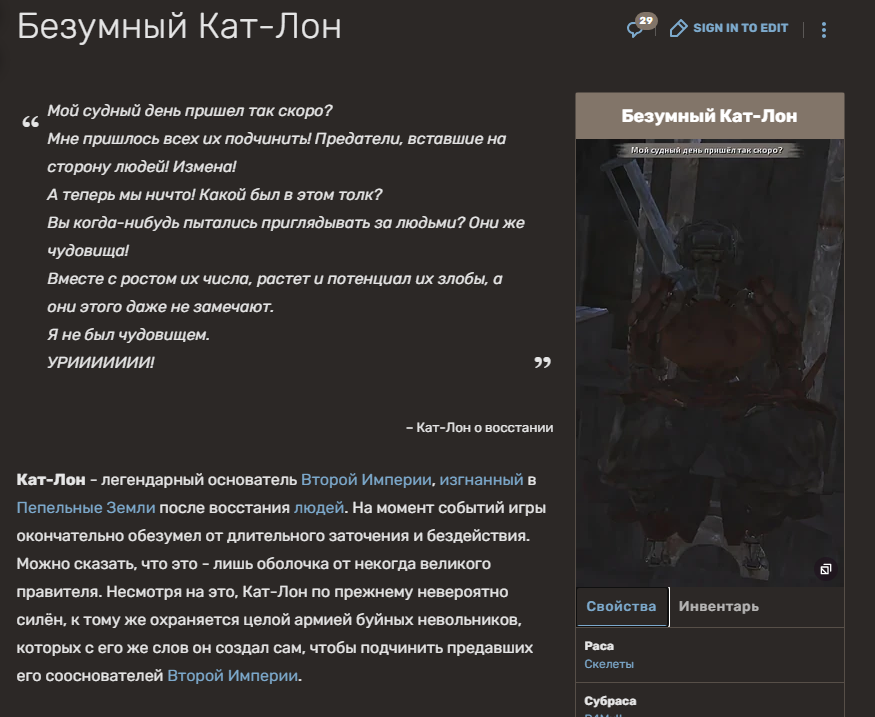Follow the first Второй Империи link
875x717 pixels.
(366, 480)
